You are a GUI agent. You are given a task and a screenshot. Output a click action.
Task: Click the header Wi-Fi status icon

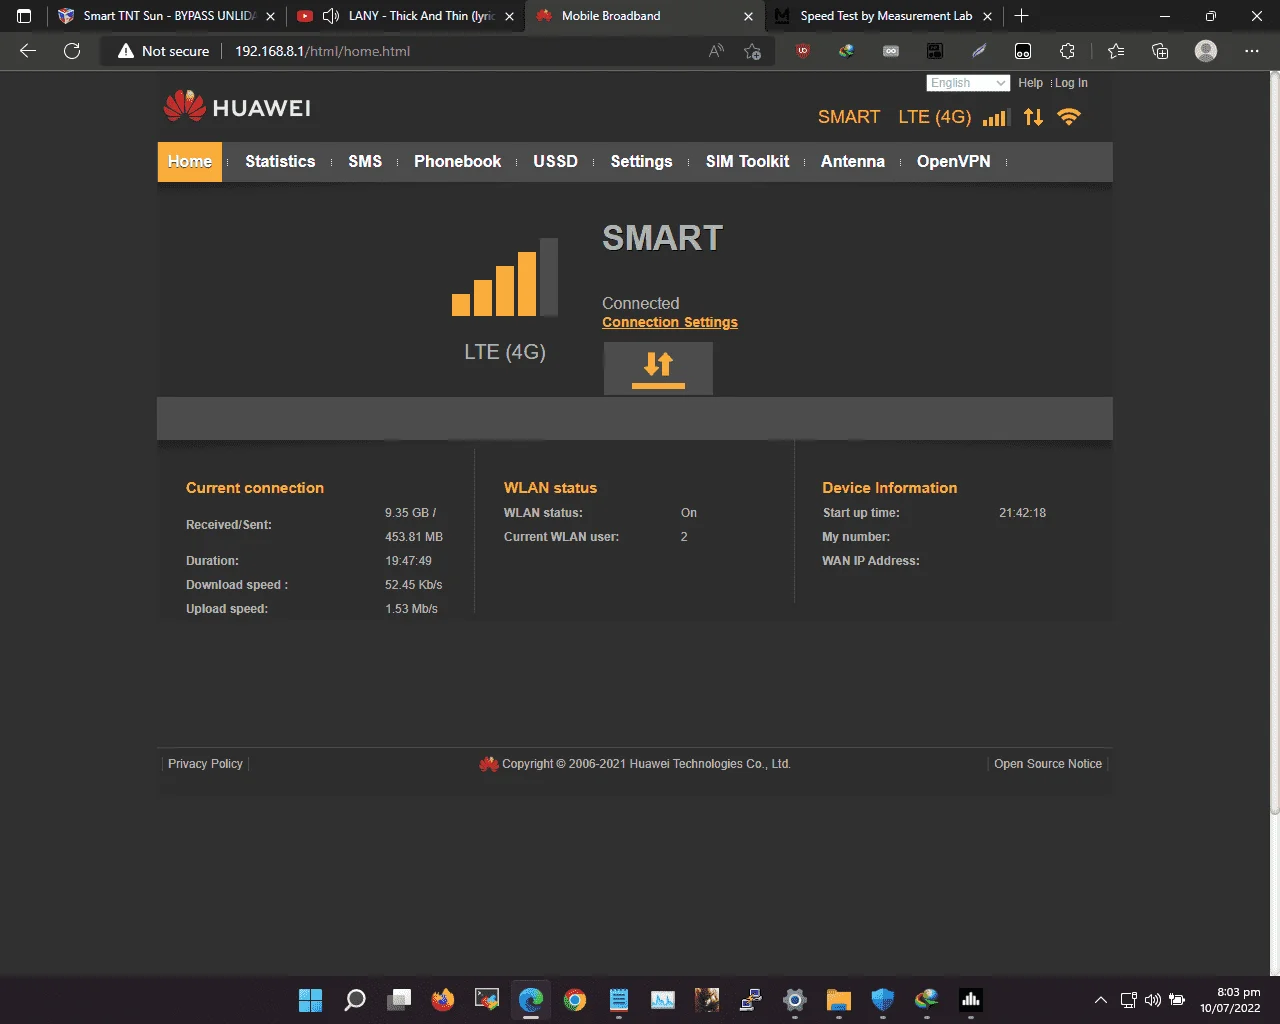(x=1069, y=117)
